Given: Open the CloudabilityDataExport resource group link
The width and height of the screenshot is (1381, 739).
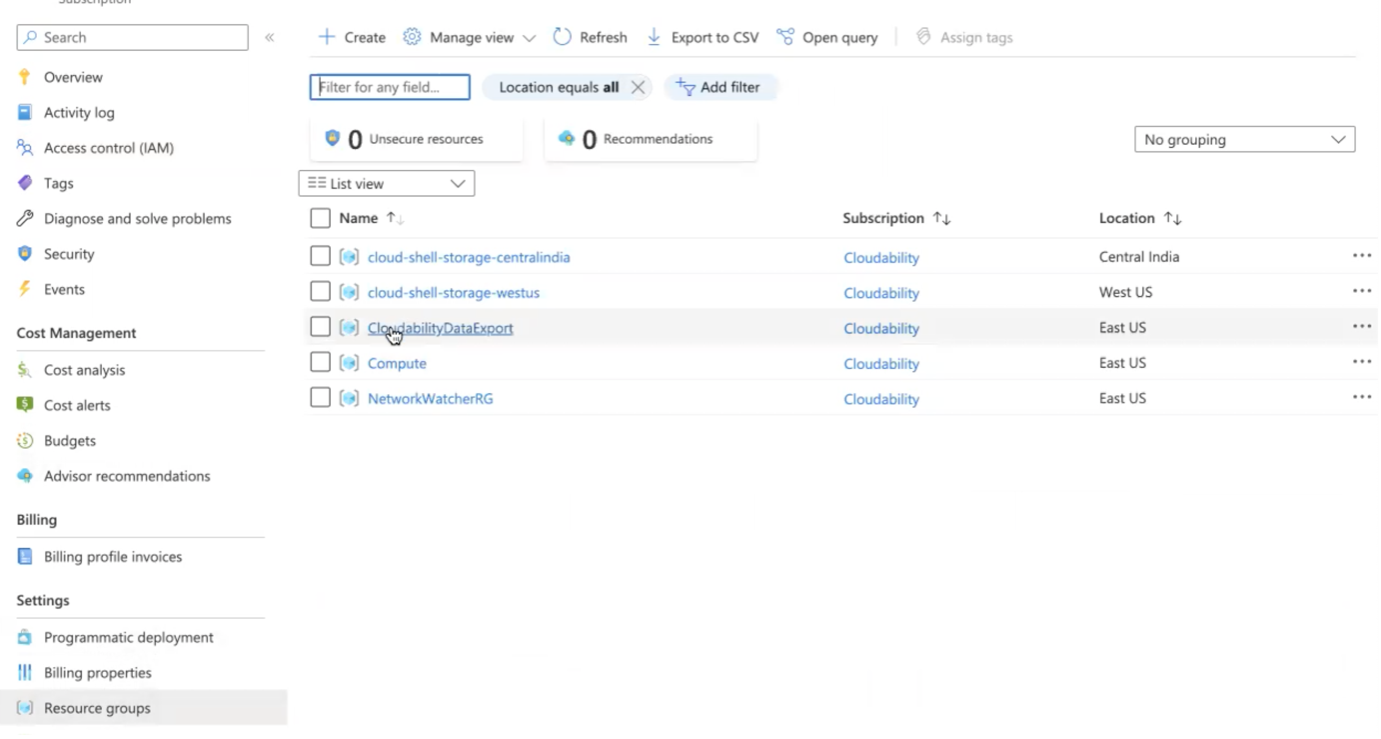Looking at the screenshot, I should [x=440, y=328].
